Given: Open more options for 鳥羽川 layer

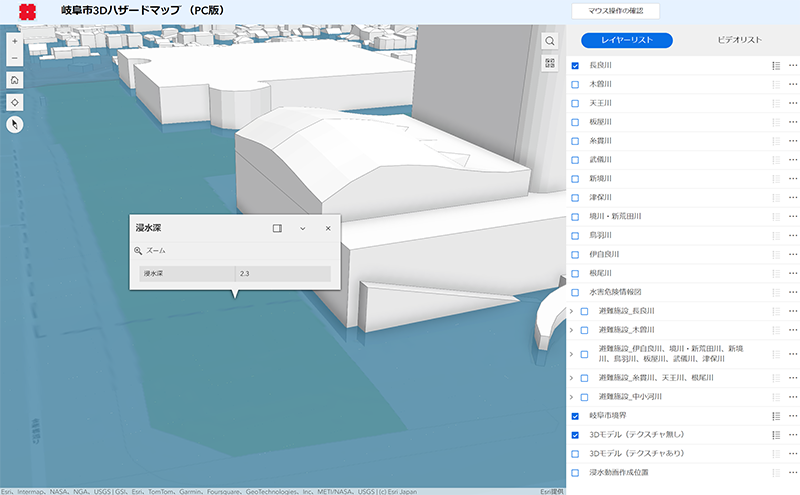Looking at the screenshot, I should click(x=792, y=235).
